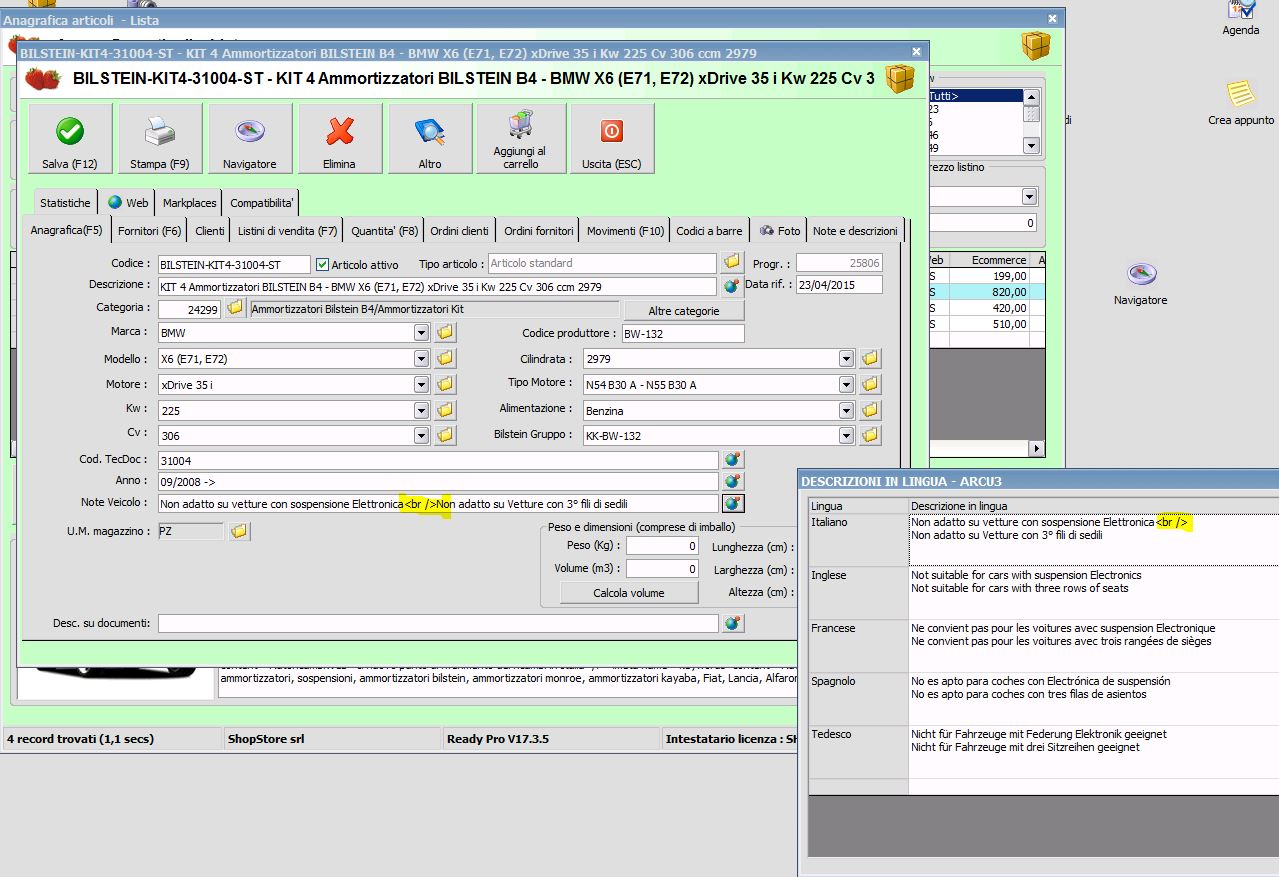Click the Volume (m3) input field
This screenshot has width=1279, height=877.
click(662, 569)
